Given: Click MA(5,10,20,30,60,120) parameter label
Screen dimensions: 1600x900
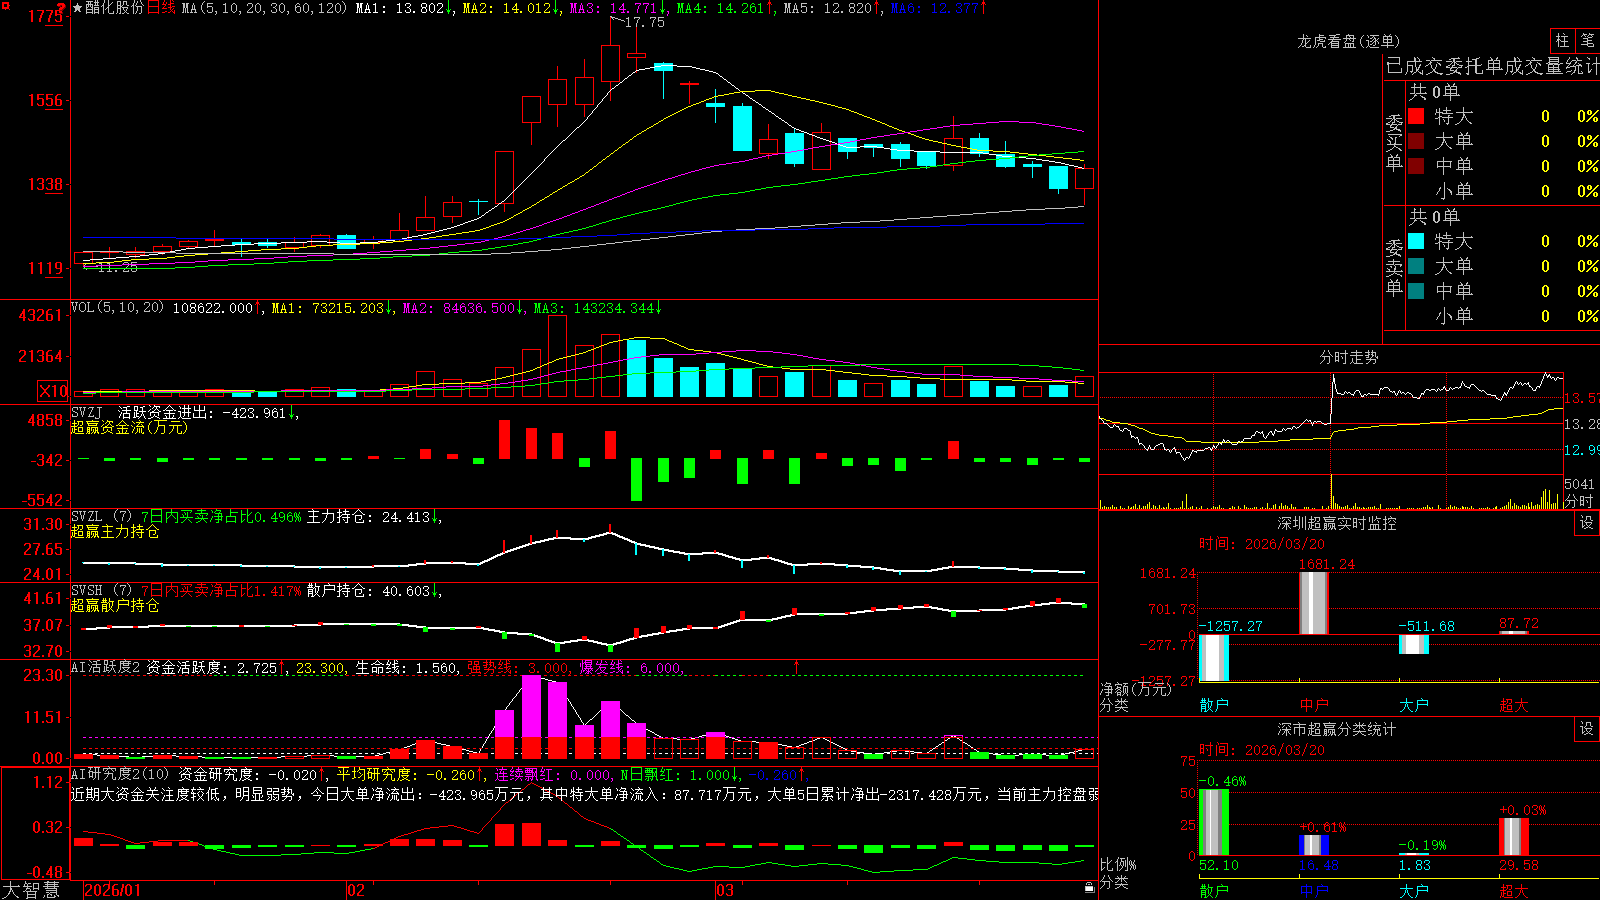Looking at the screenshot, I should point(265,8).
